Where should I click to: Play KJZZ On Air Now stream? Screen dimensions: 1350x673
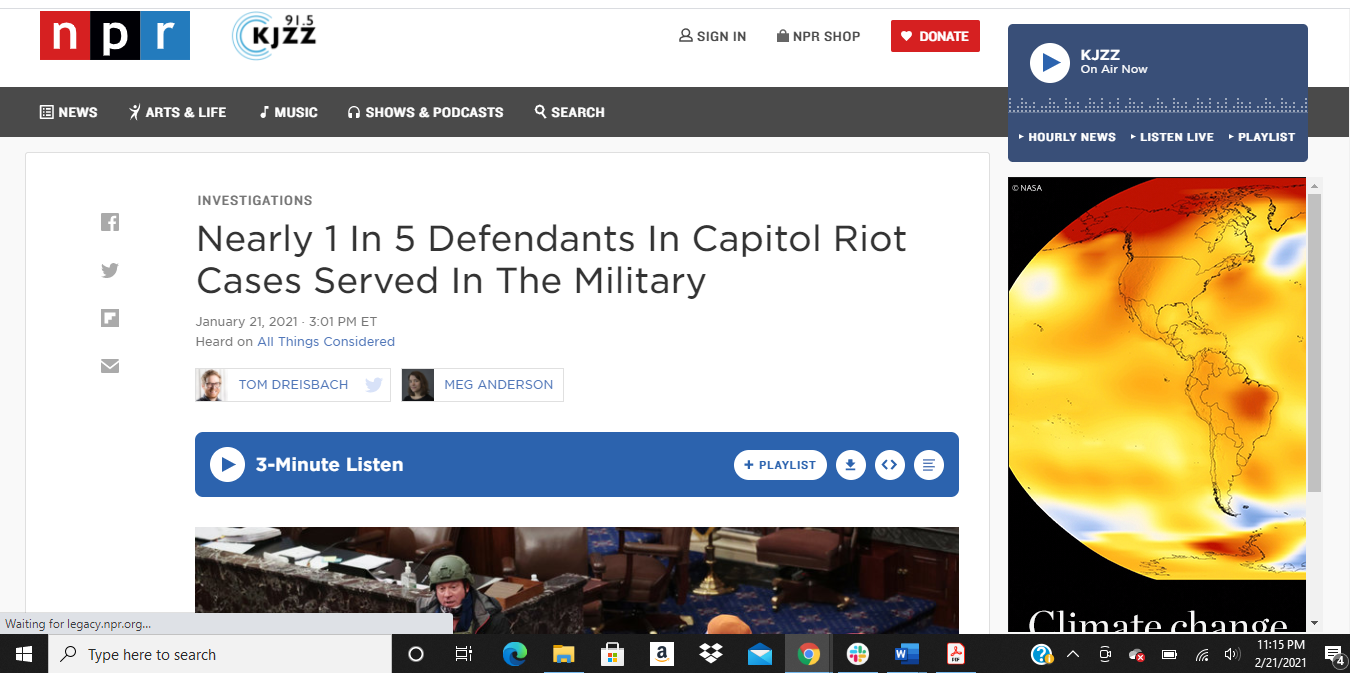pos(1050,62)
